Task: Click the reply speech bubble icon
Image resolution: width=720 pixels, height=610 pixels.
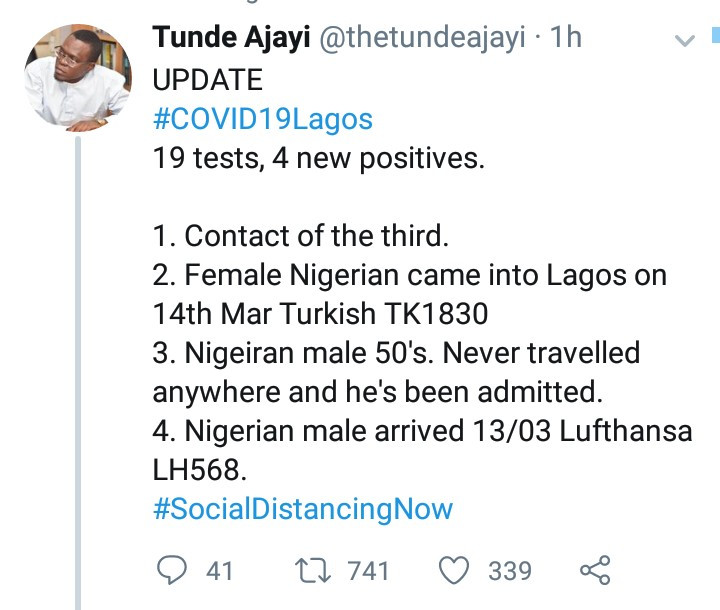Action: point(173,571)
